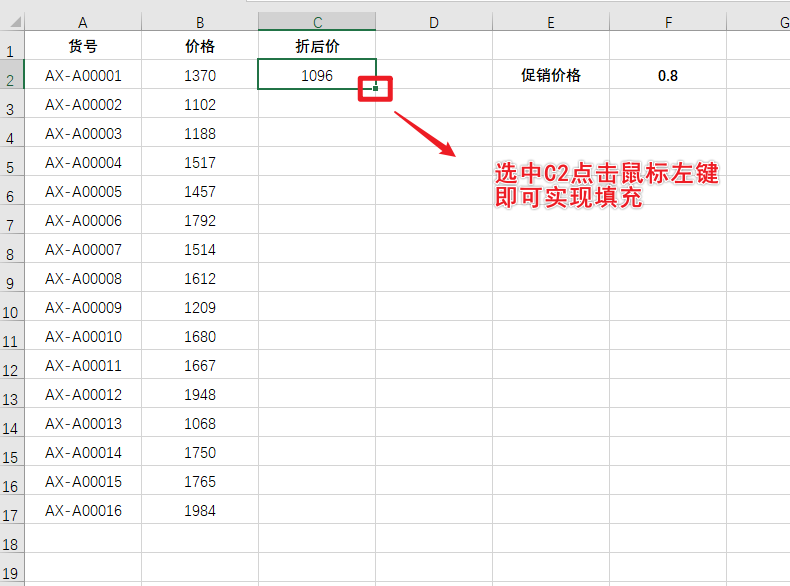Select column C header
This screenshot has height=586, width=790.
click(x=317, y=22)
